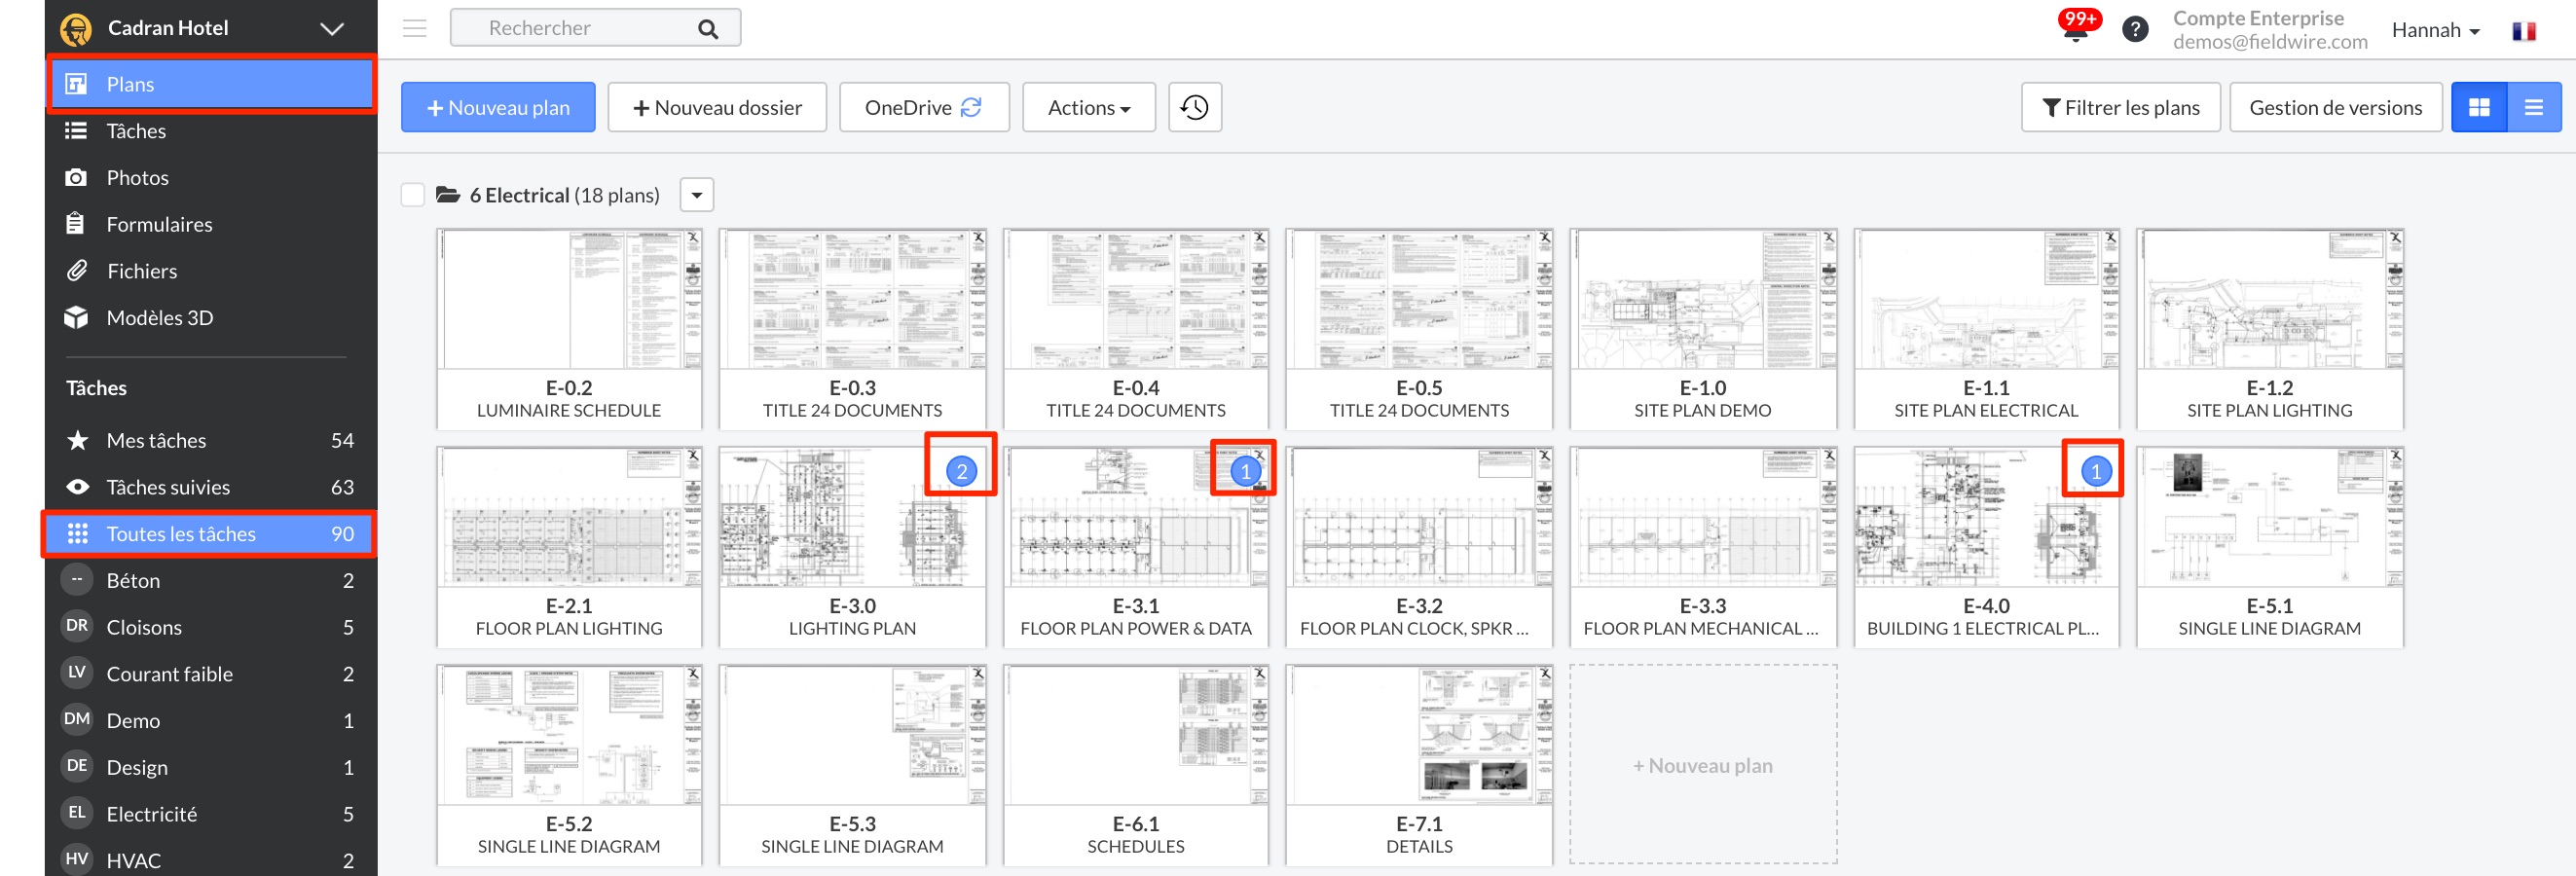The height and width of the screenshot is (876, 2576).
Task: Click the dashed + Nouveau plan placeholder
Action: [x=1703, y=765]
